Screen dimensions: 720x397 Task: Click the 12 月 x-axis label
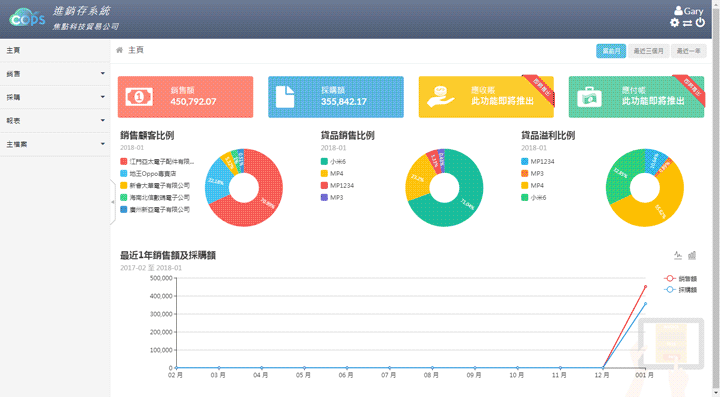602,375
